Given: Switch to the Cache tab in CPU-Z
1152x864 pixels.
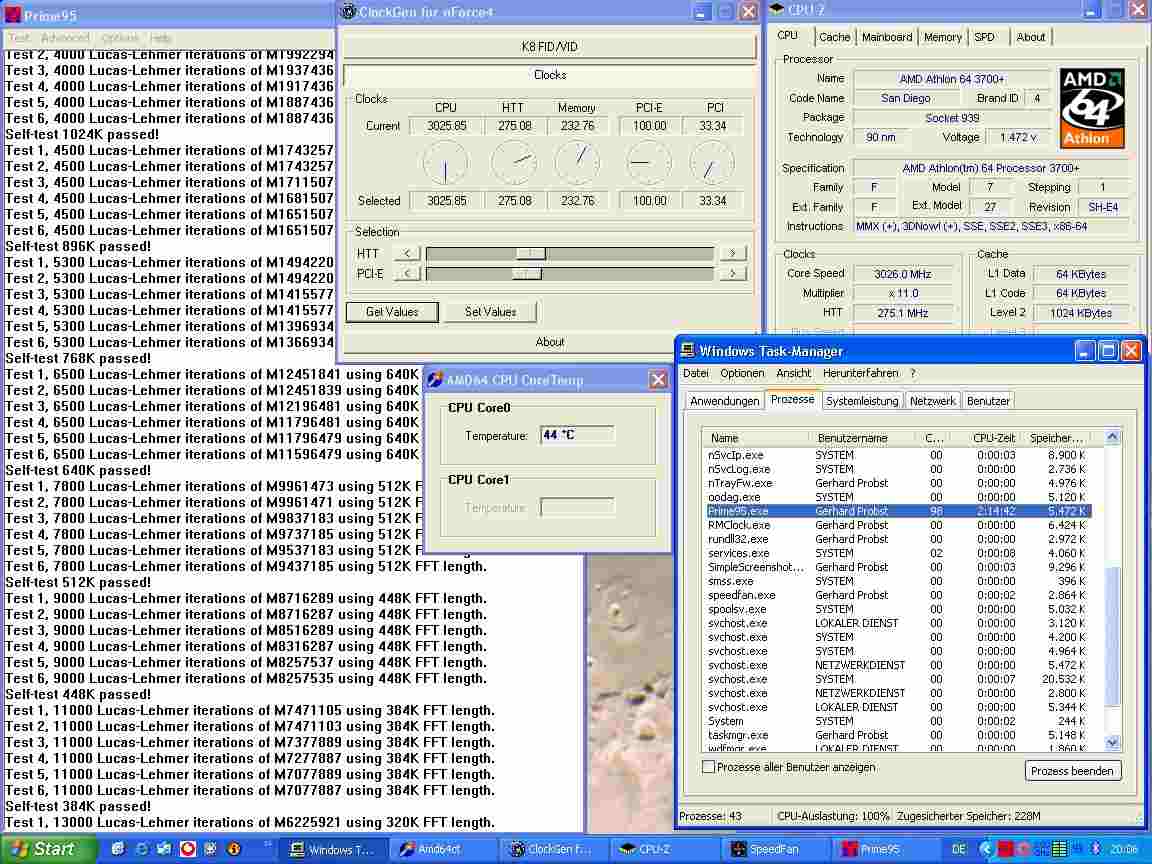Looking at the screenshot, I should tap(834, 37).
